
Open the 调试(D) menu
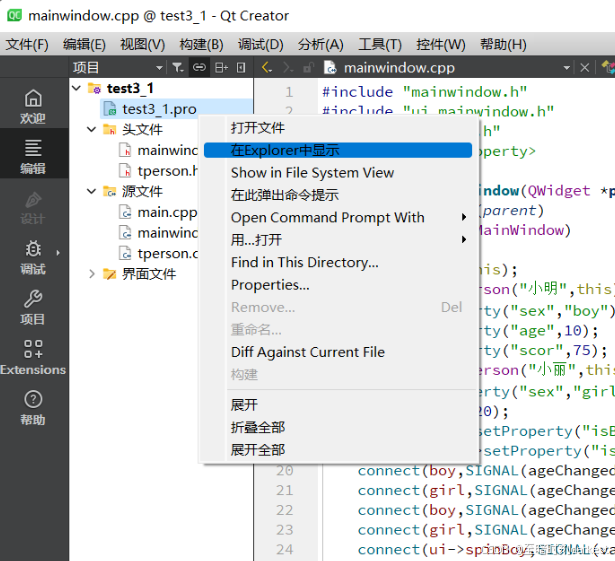pos(260,44)
